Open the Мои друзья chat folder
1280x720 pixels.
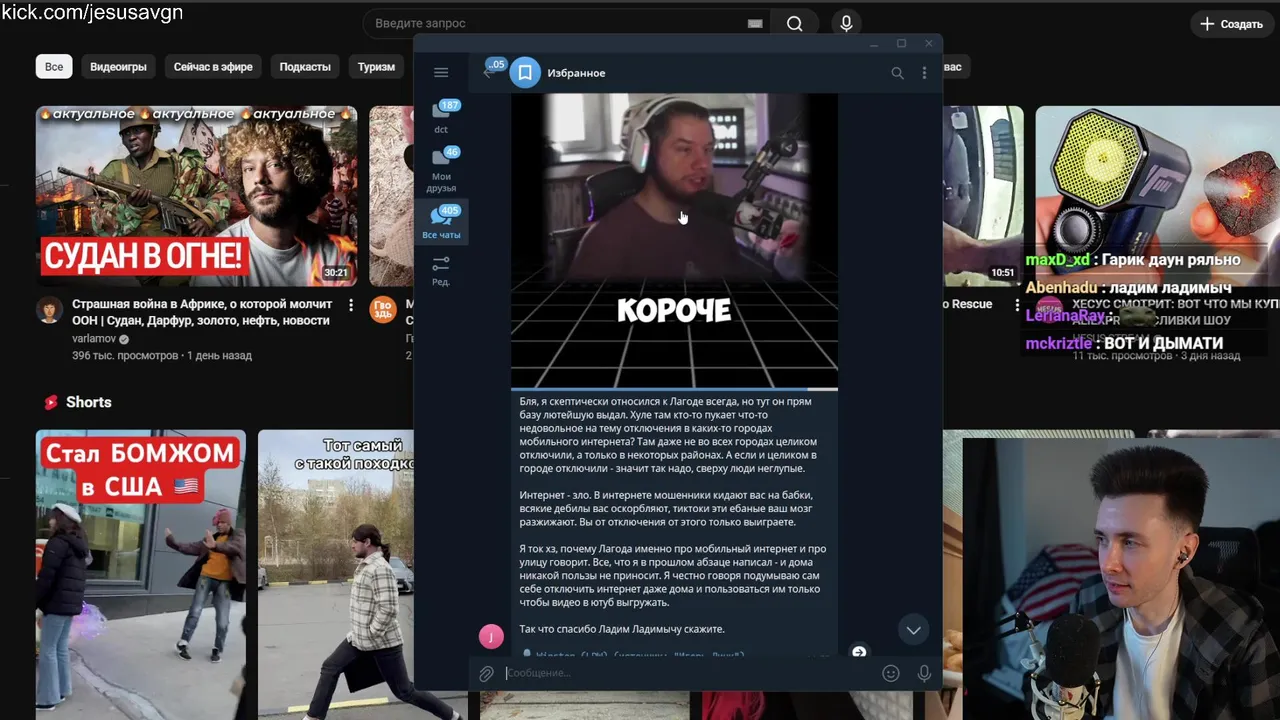click(x=441, y=169)
